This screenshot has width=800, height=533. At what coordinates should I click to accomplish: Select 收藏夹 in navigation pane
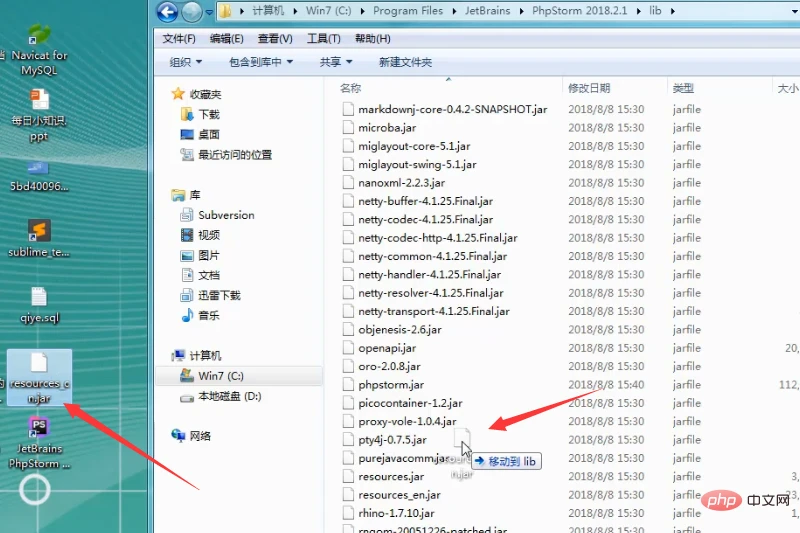[197, 94]
